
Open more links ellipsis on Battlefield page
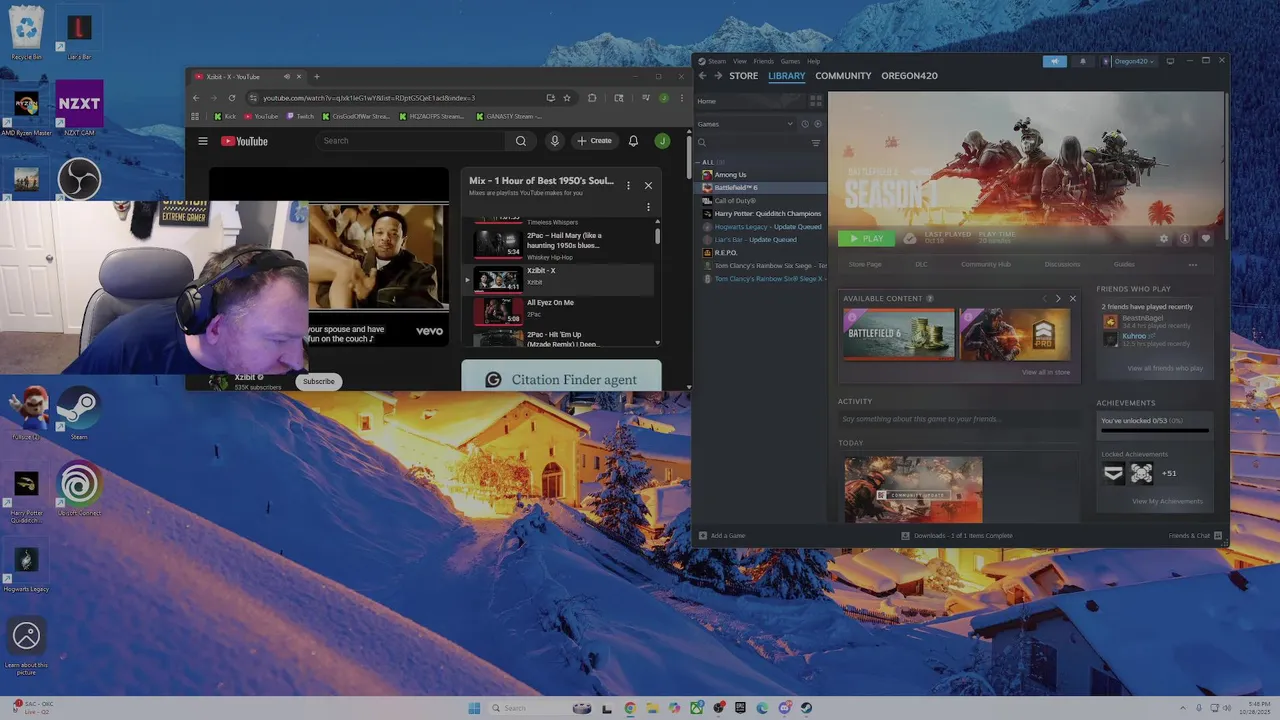1192,265
